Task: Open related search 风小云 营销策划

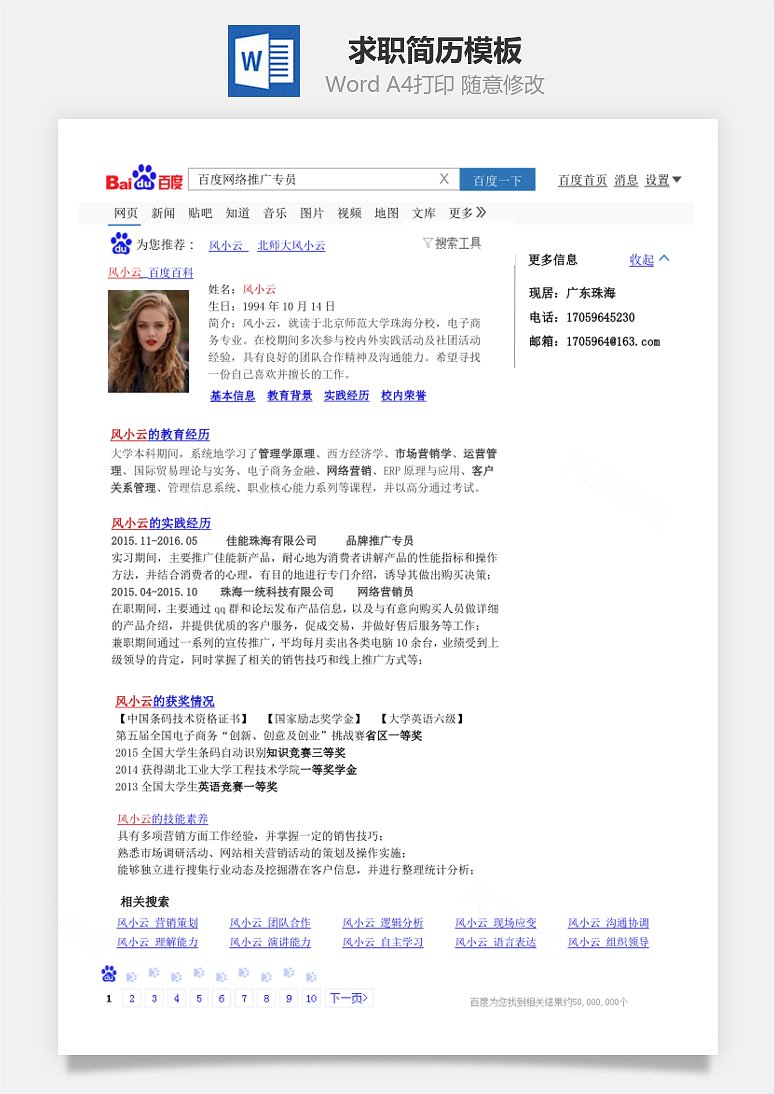Action: [158, 923]
